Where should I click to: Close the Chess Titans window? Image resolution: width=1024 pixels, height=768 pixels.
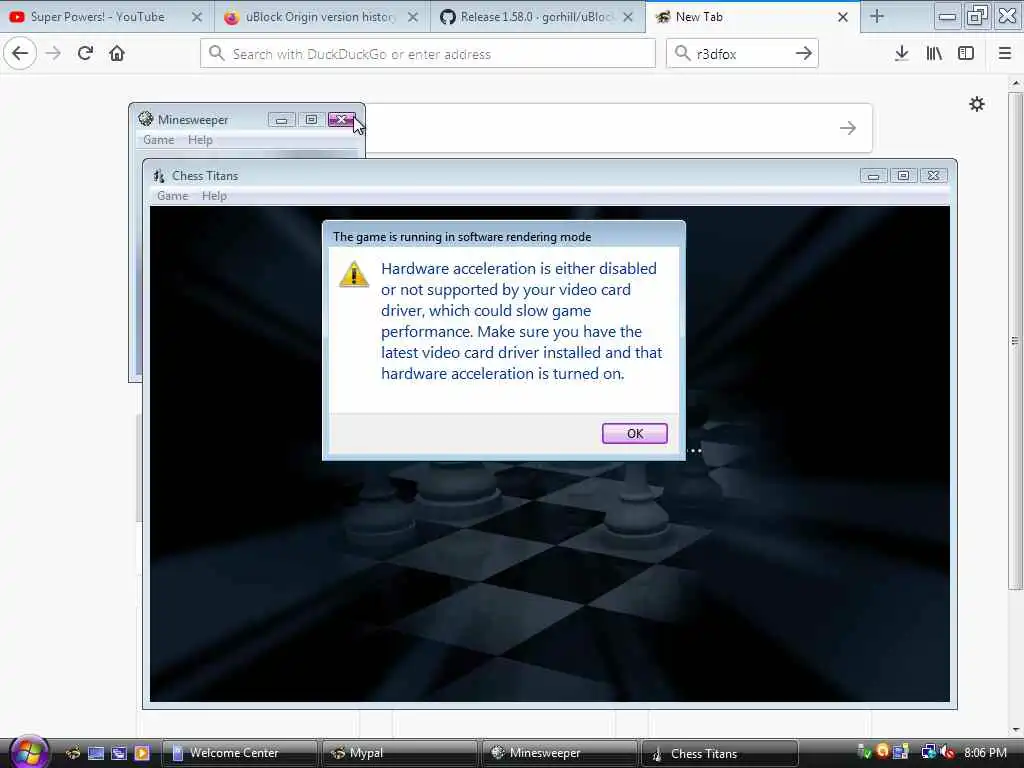click(933, 176)
